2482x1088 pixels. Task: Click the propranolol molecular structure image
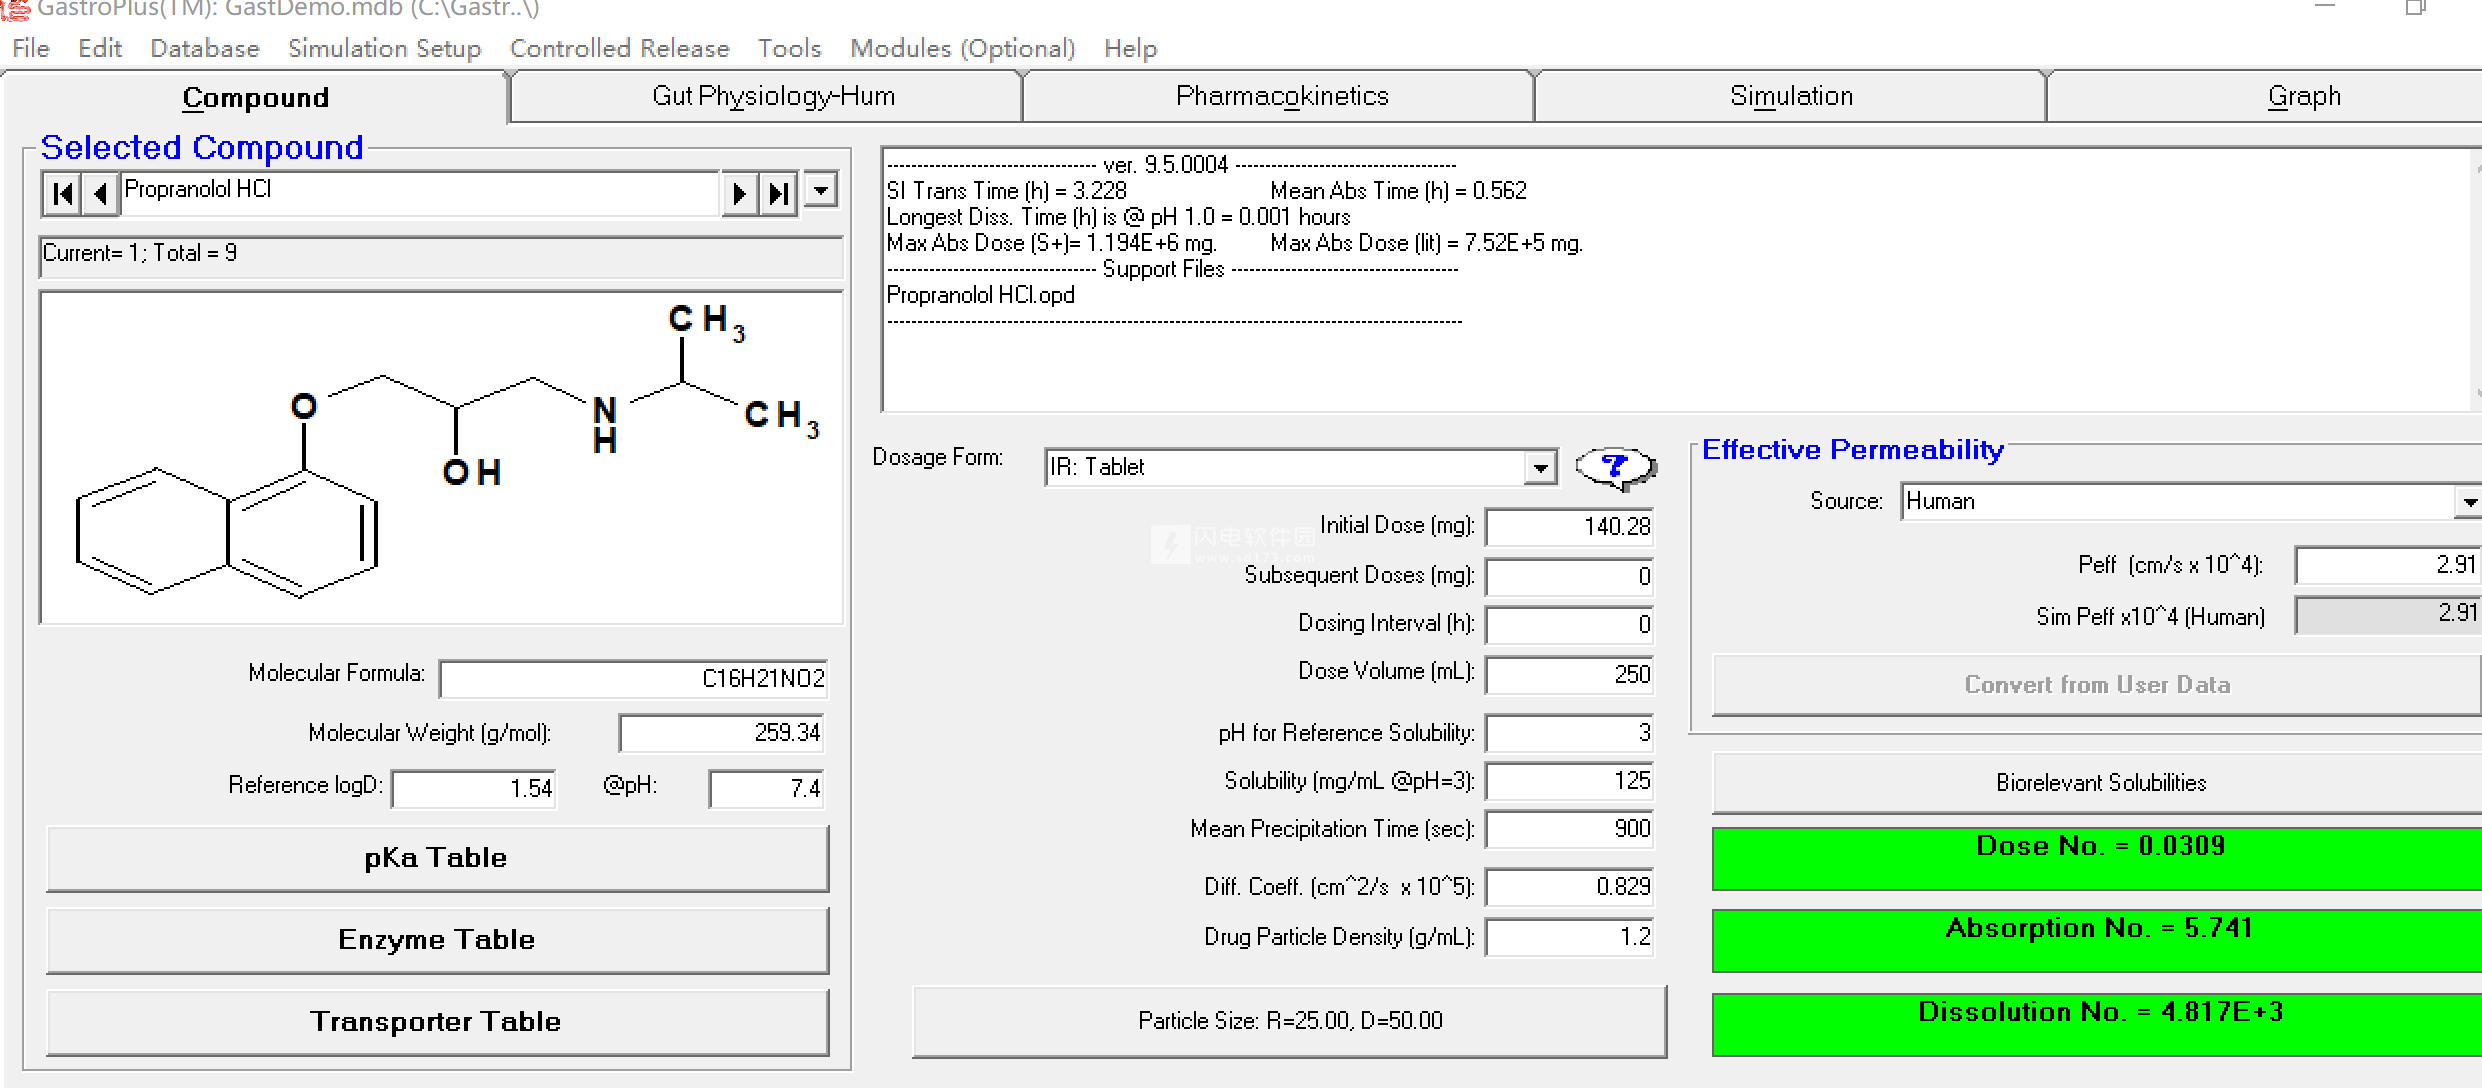(441, 458)
